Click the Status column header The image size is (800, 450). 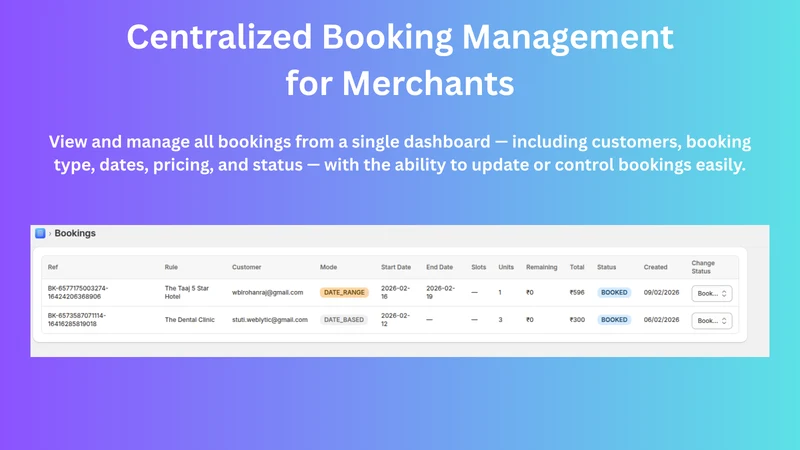tap(607, 267)
